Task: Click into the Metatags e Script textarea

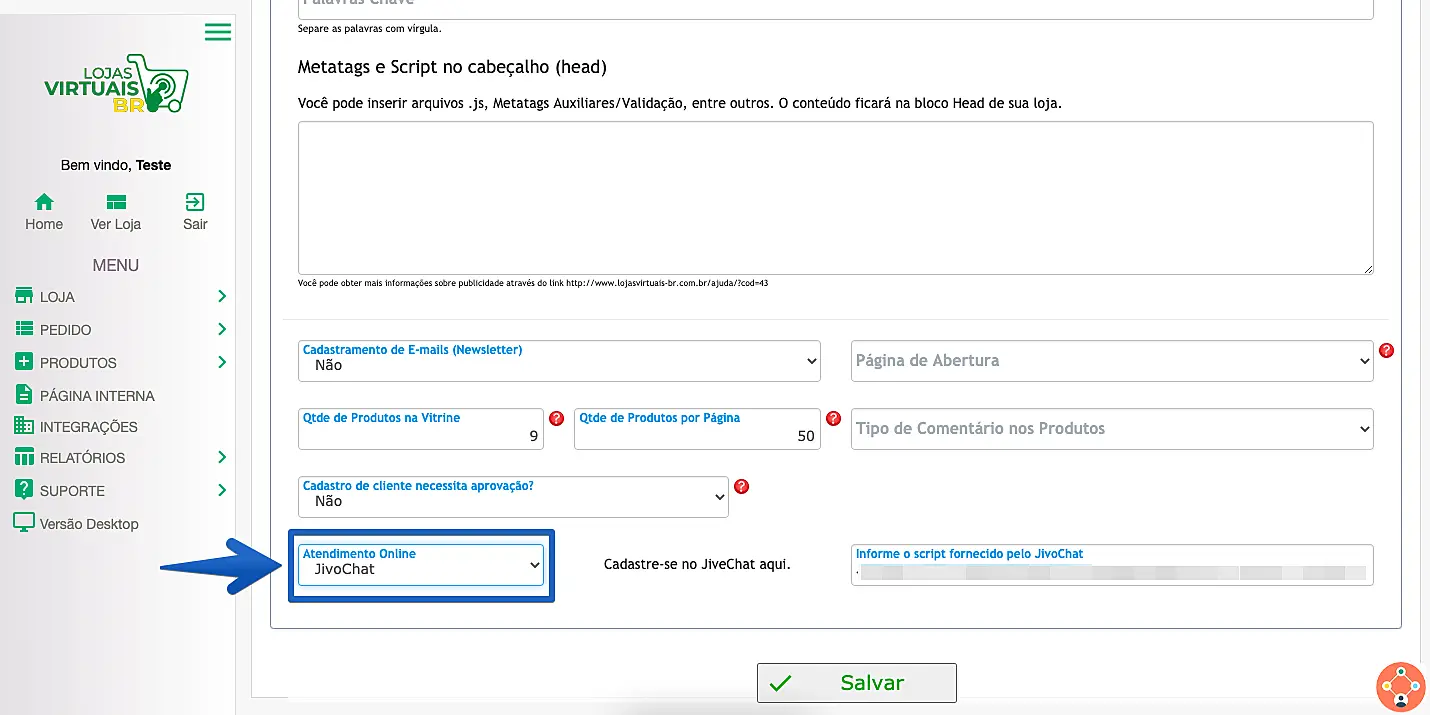Action: click(x=835, y=198)
